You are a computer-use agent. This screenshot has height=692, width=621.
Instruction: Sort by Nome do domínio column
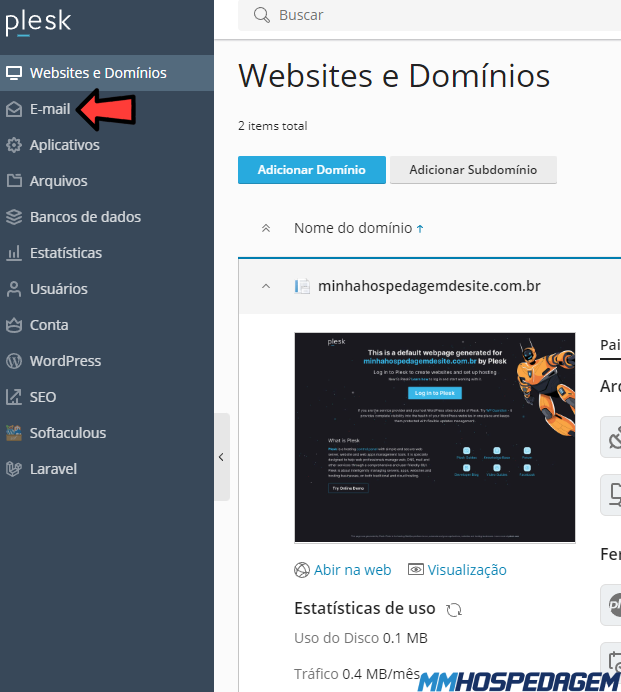point(358,228)
